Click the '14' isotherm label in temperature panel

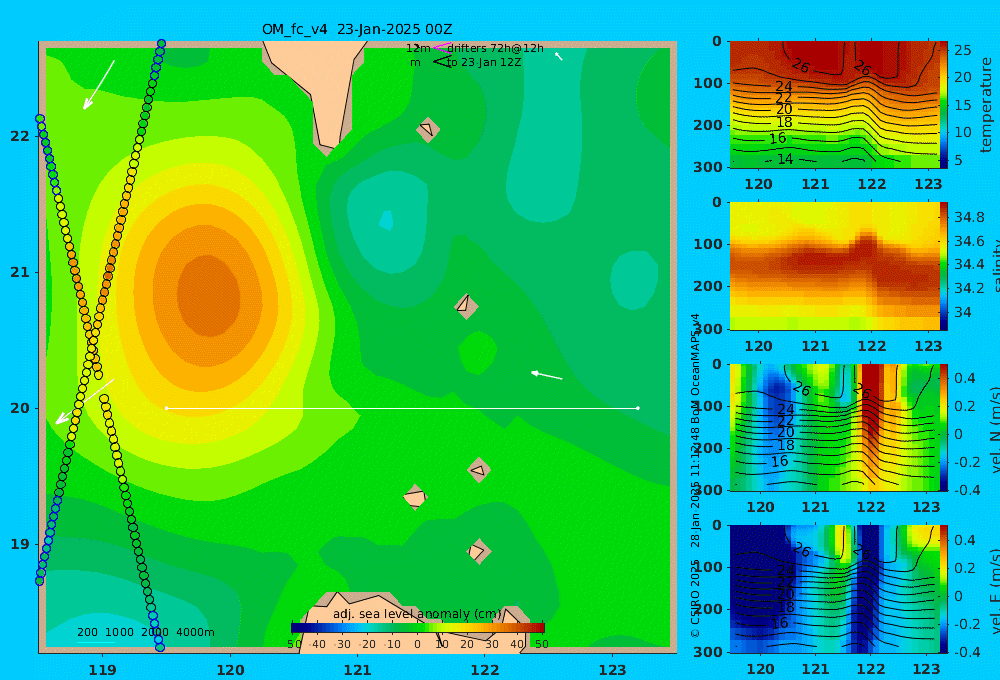click(785, 159)
